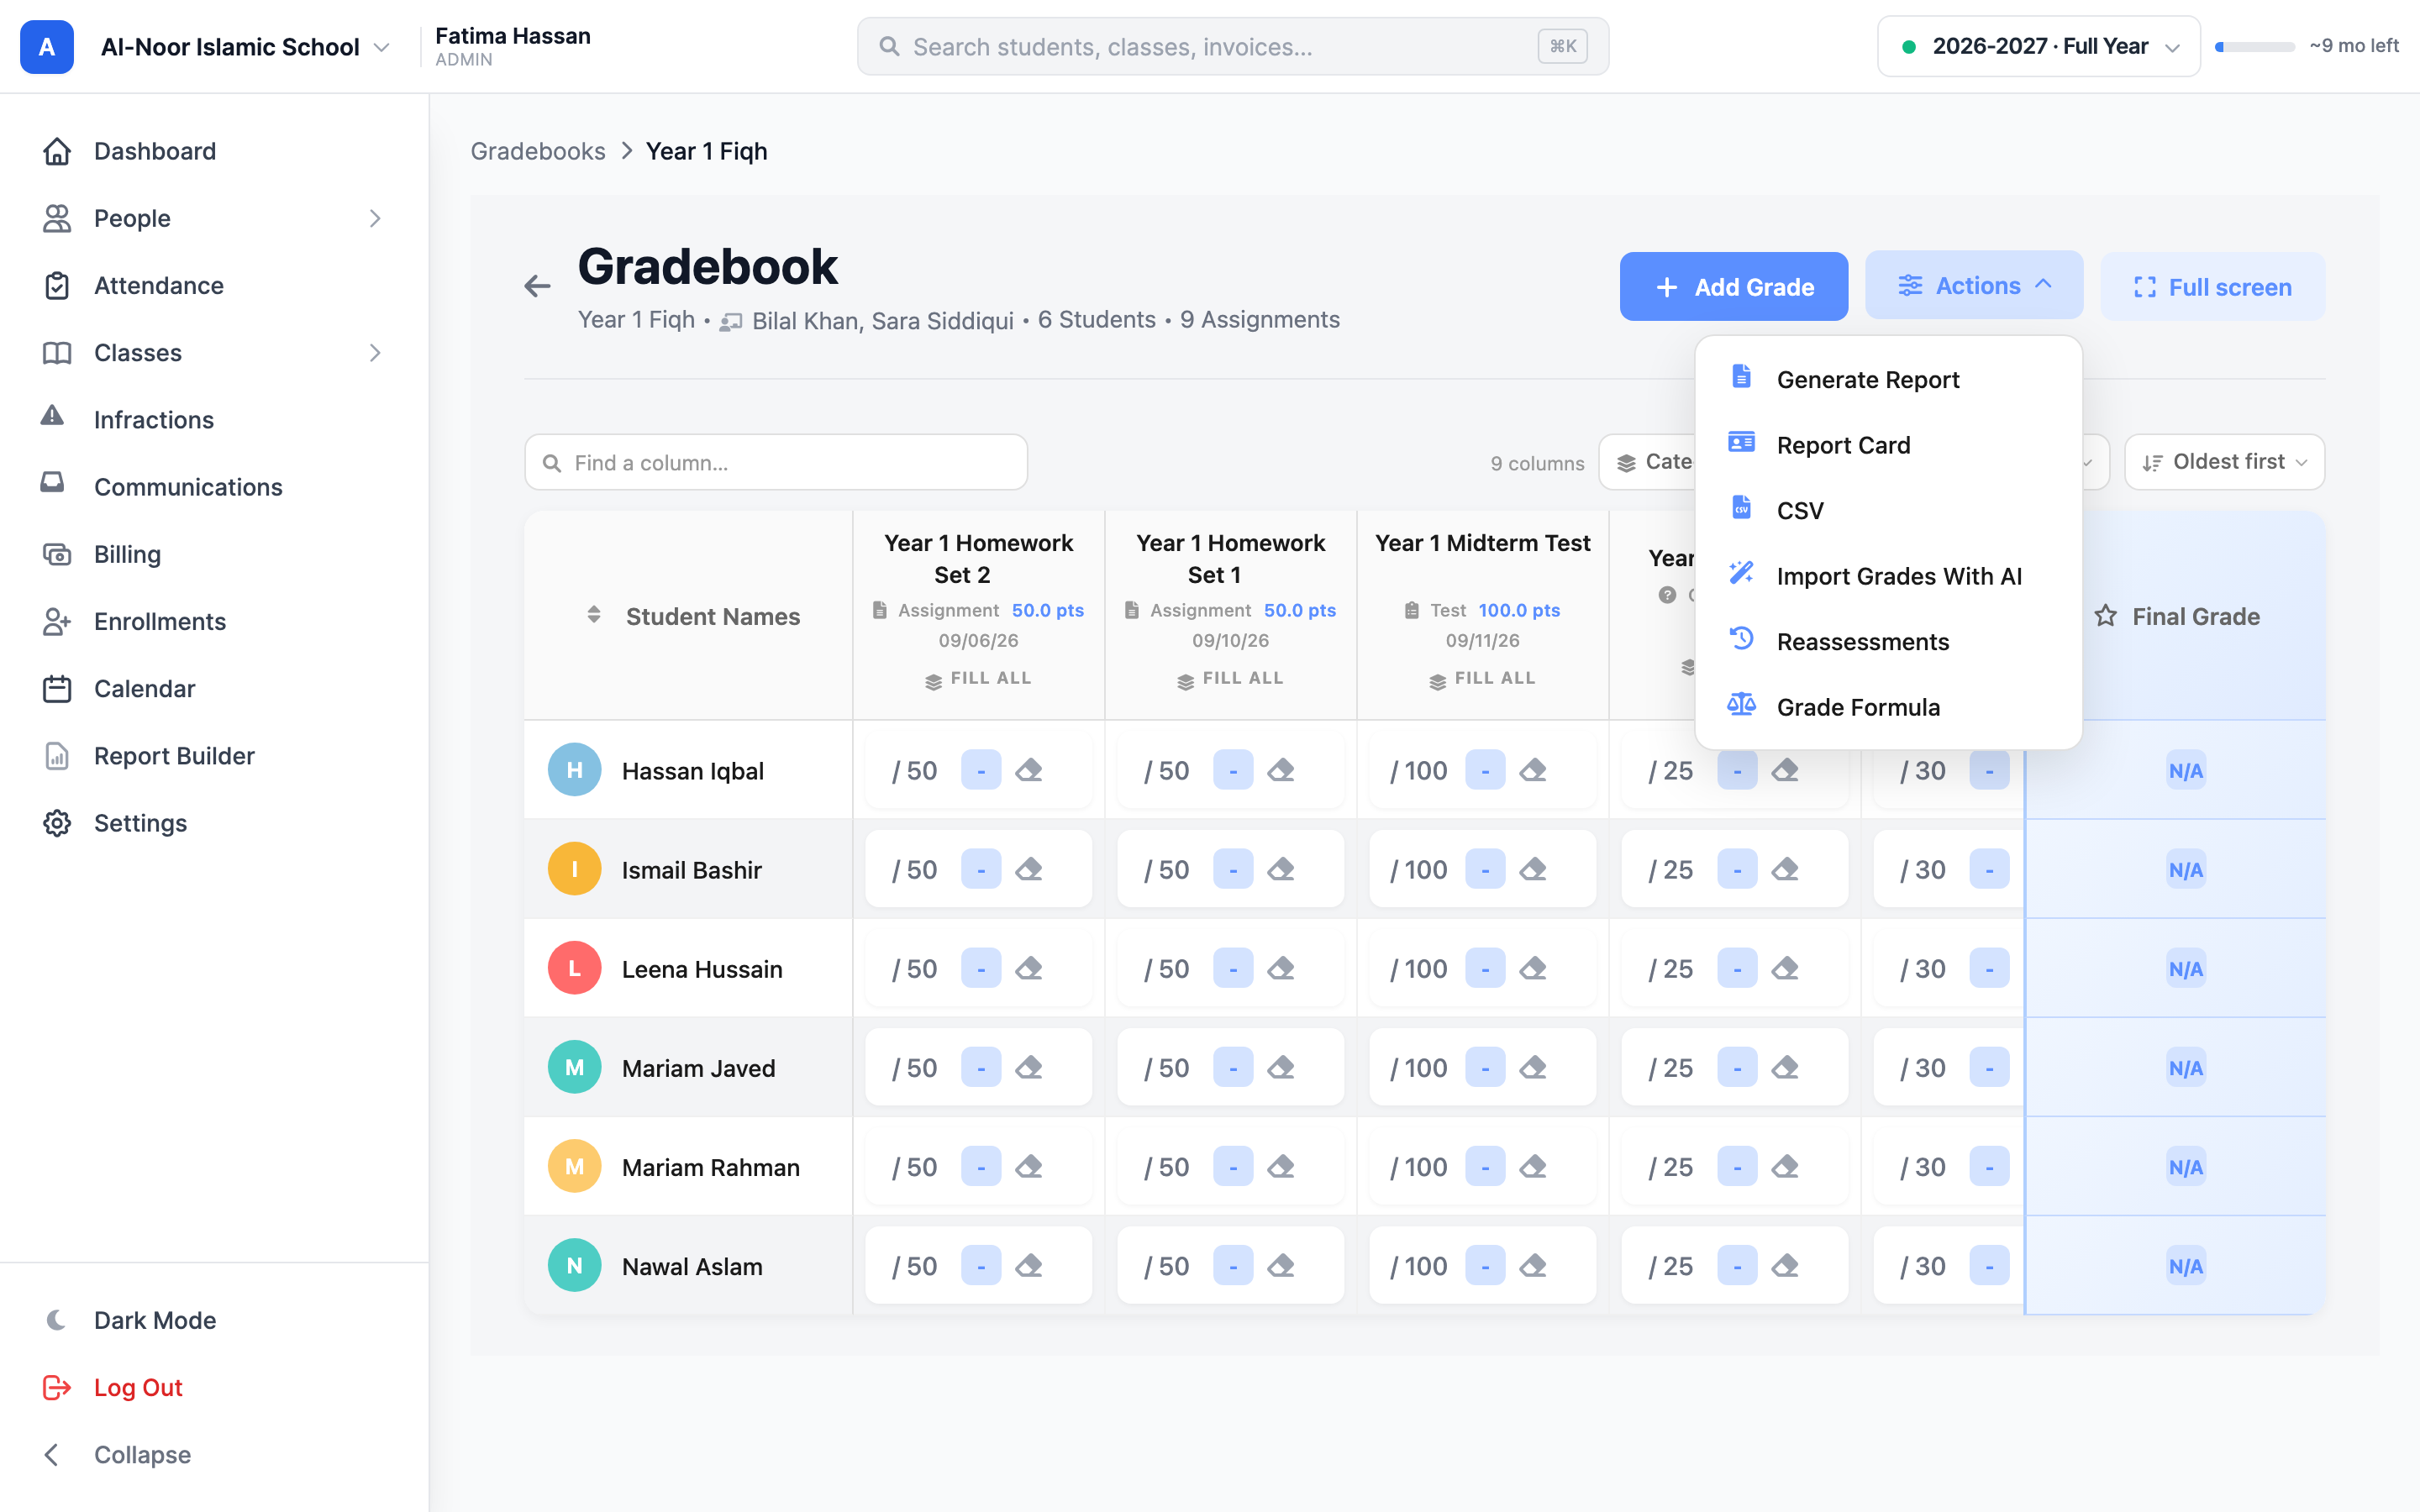2420x1512 pixels.
Task: Open the Dashboard home icon
Action: pos(57,151)
